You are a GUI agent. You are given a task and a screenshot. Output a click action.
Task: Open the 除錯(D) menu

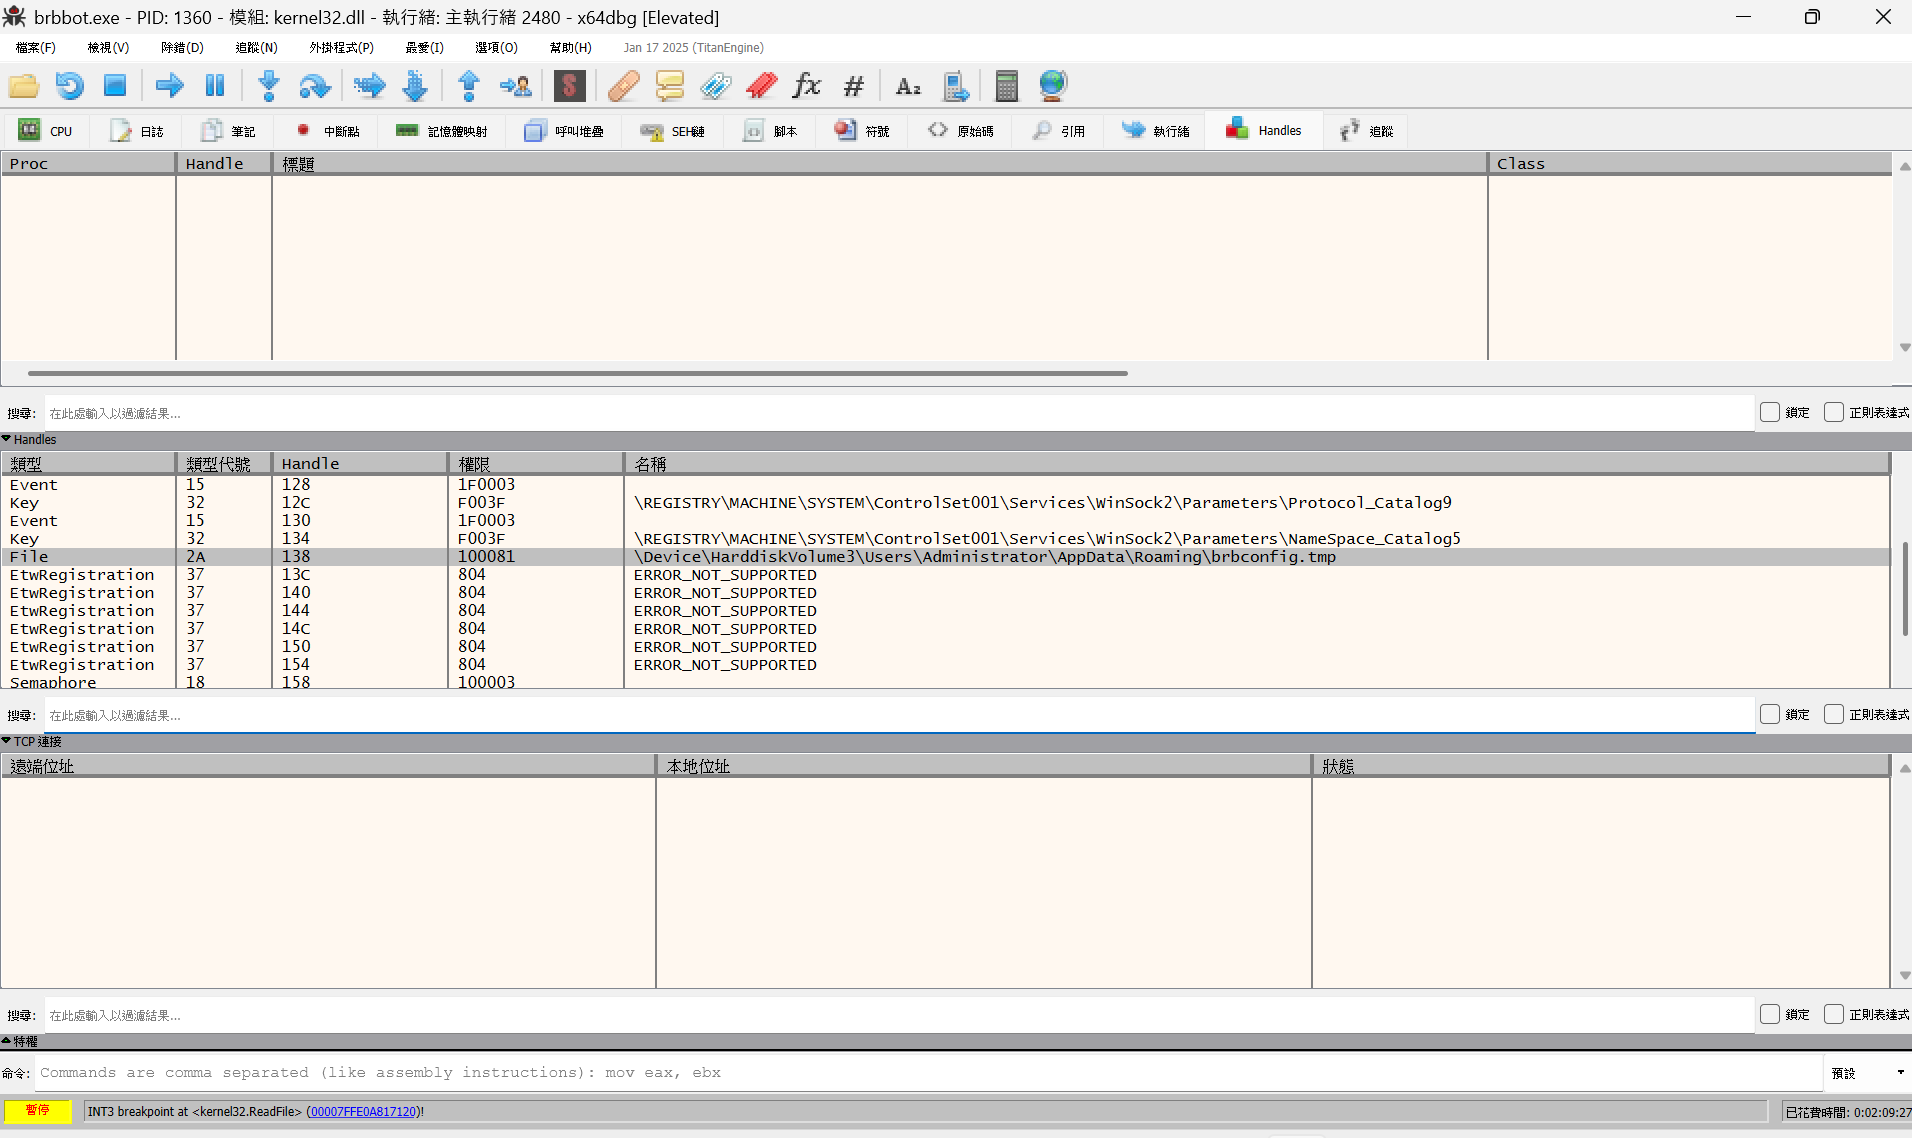(x=182, y=48)
